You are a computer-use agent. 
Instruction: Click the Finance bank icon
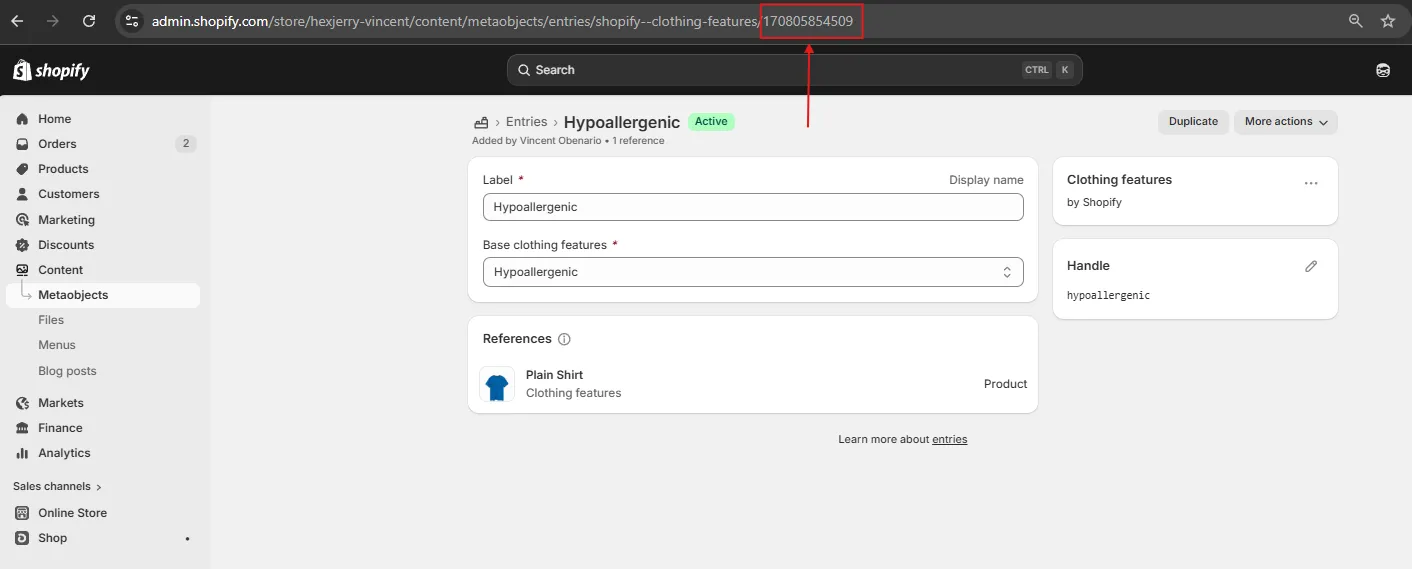pos(22,428)
